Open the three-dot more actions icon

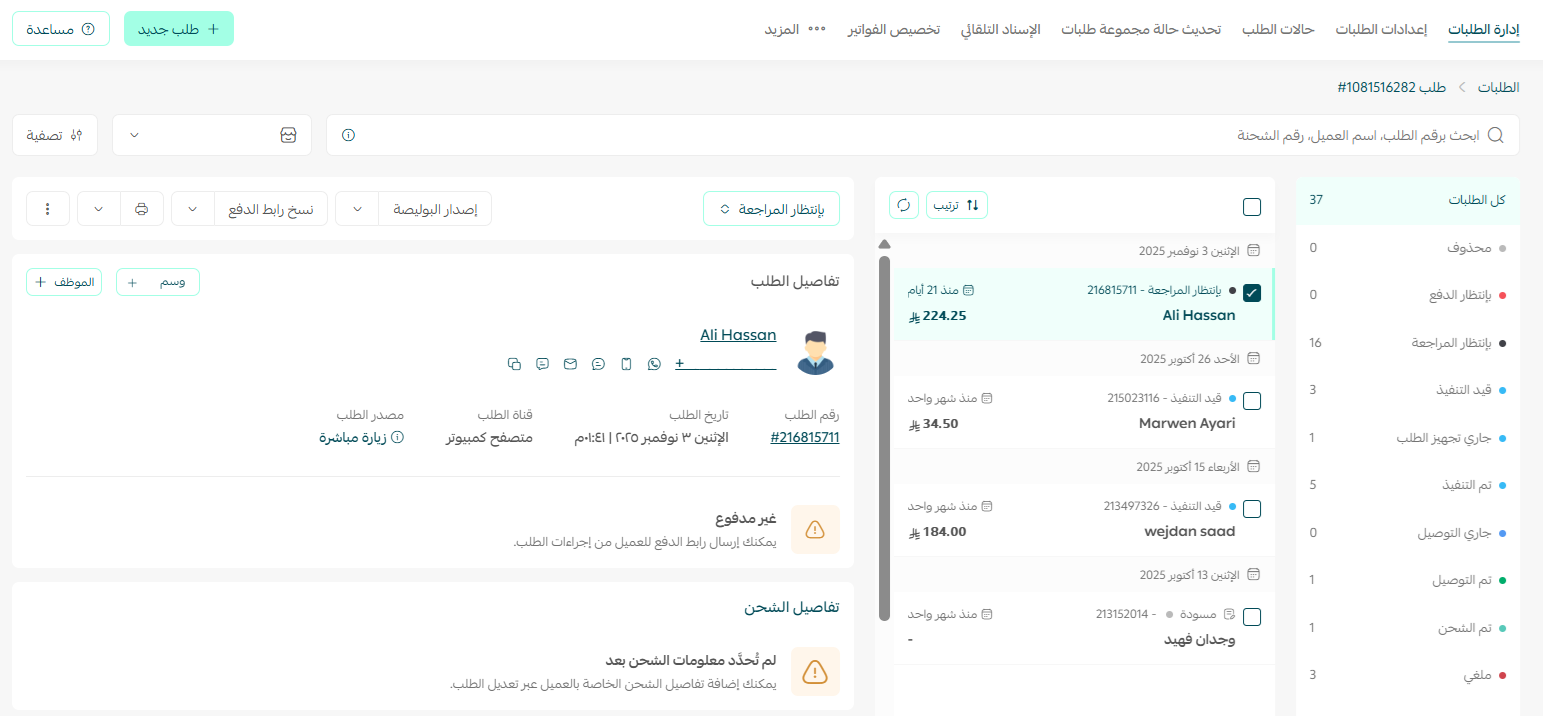click(x=47, y=208)
